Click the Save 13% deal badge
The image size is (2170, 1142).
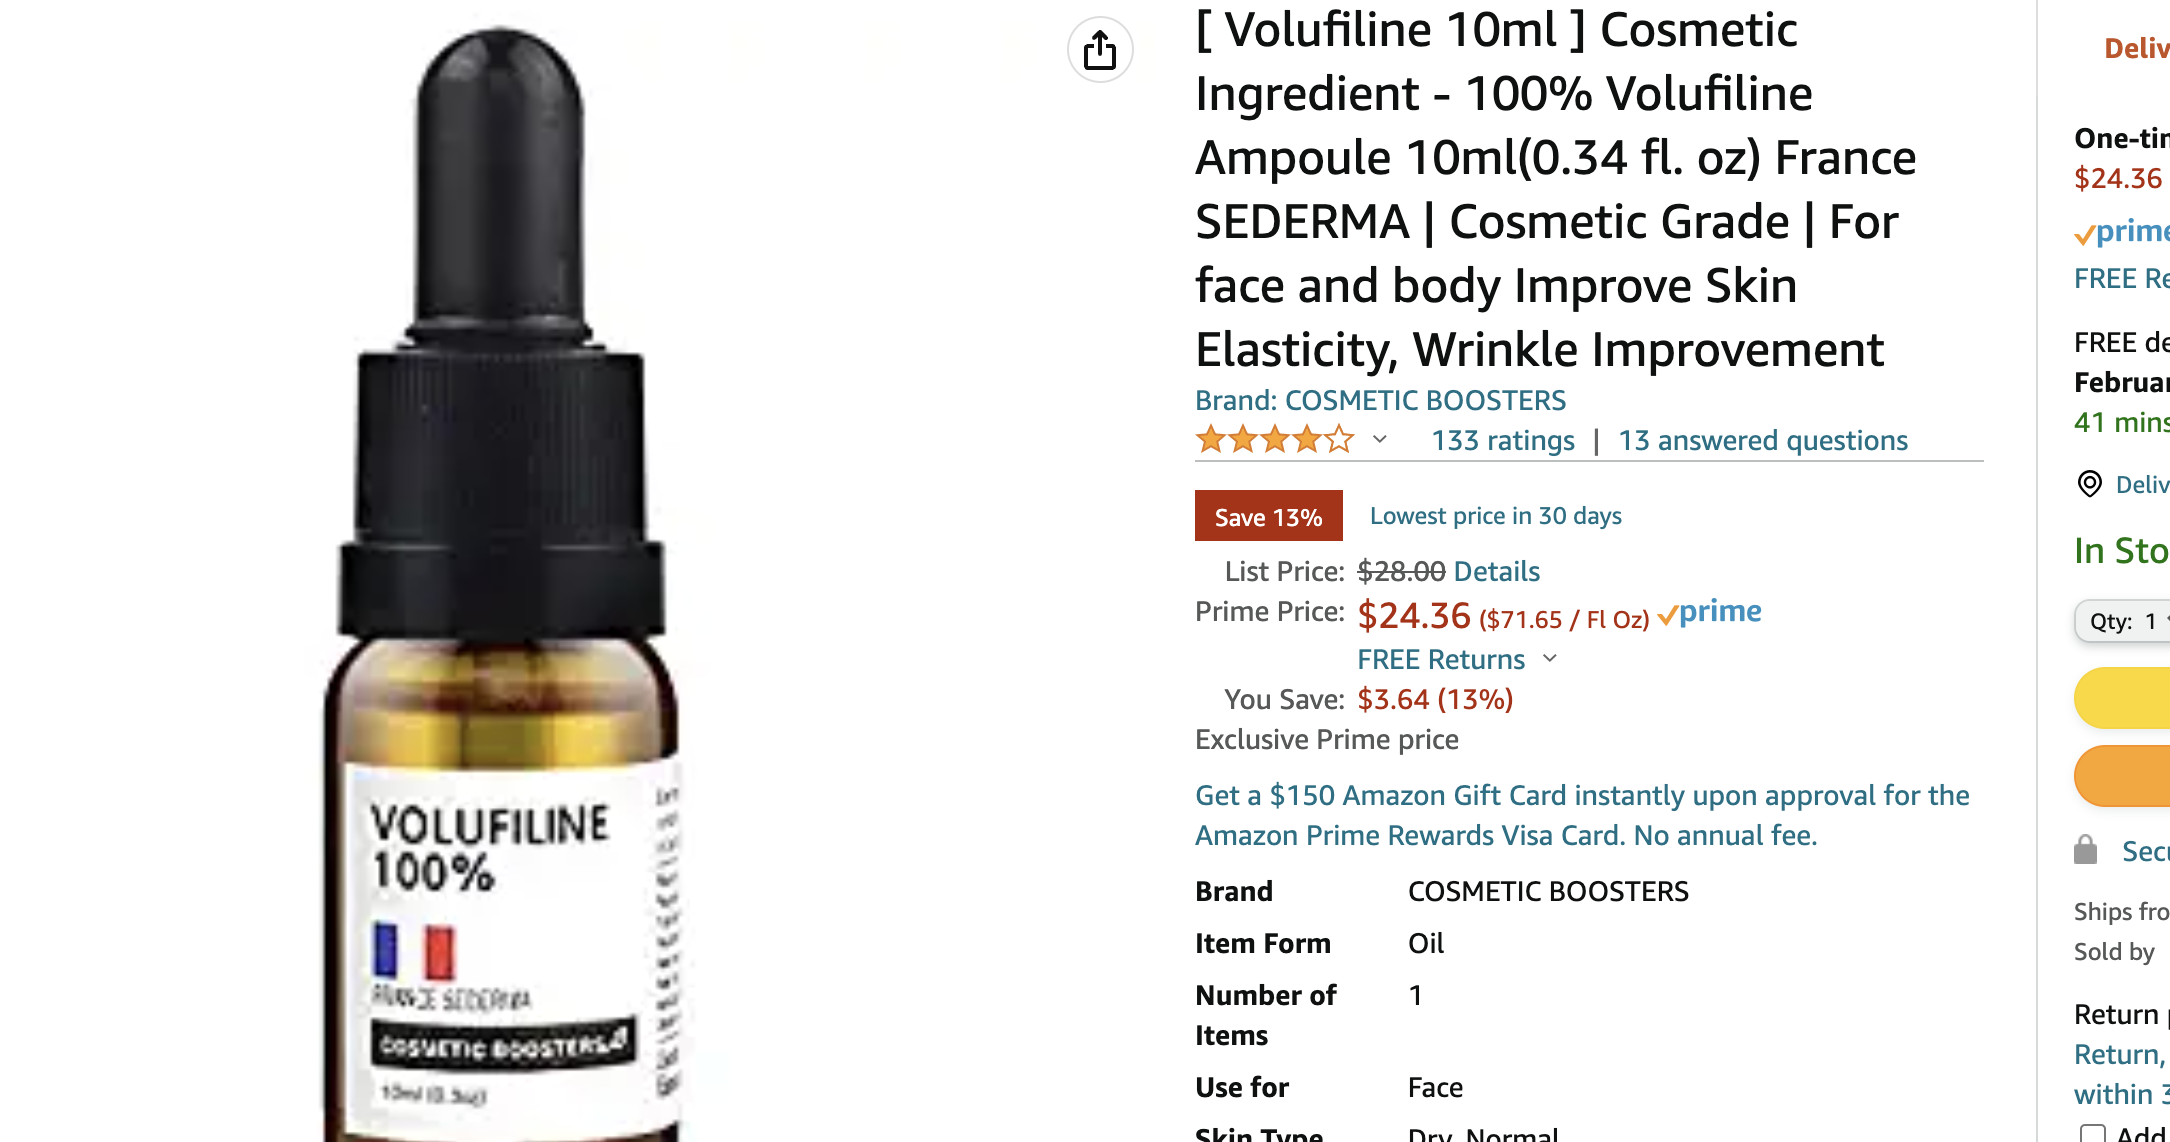coord(1268,516)
